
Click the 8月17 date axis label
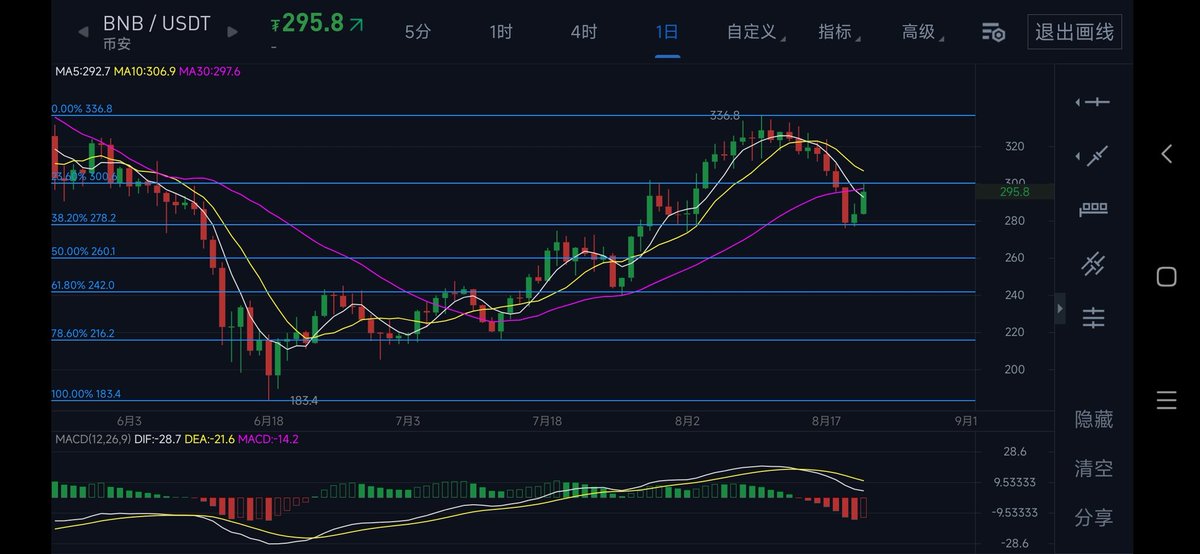pos(826,420)
